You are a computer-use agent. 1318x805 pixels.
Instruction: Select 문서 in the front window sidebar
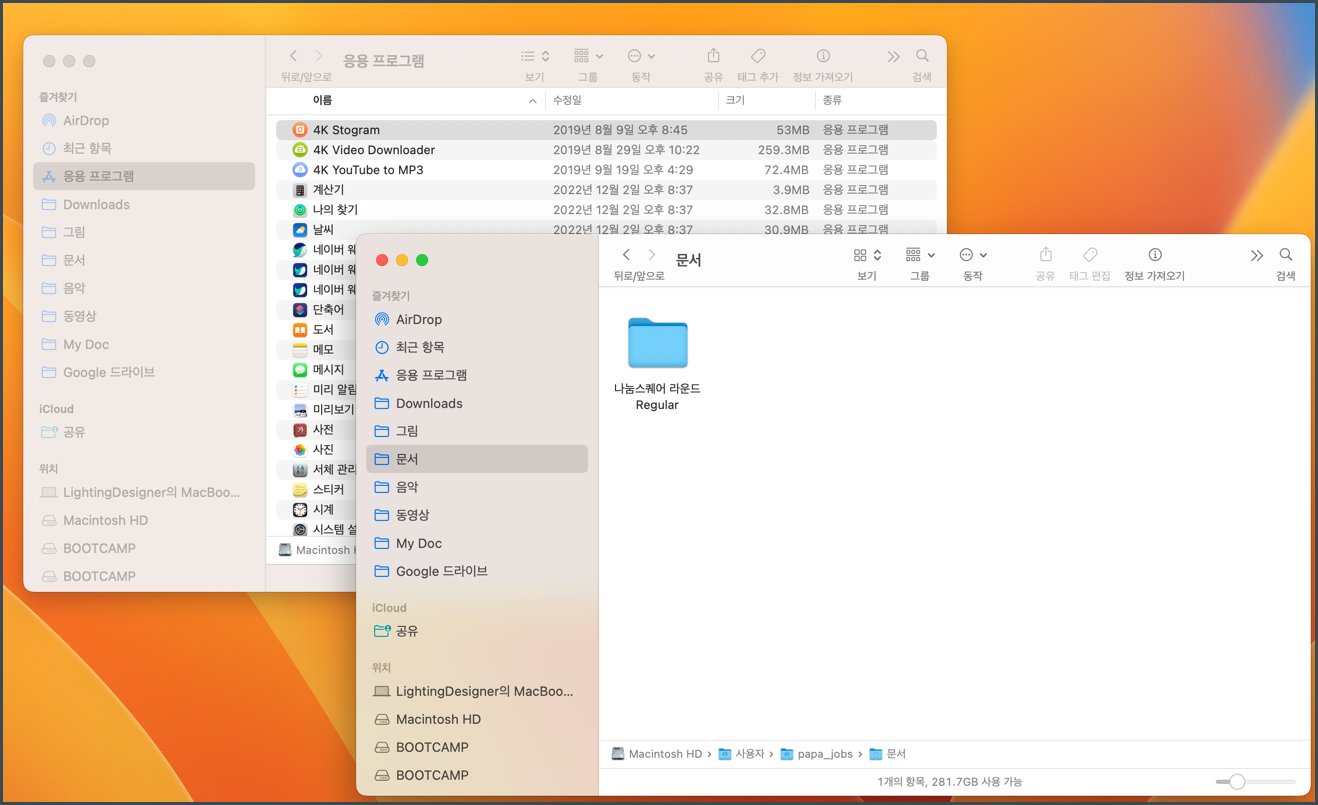477,459
